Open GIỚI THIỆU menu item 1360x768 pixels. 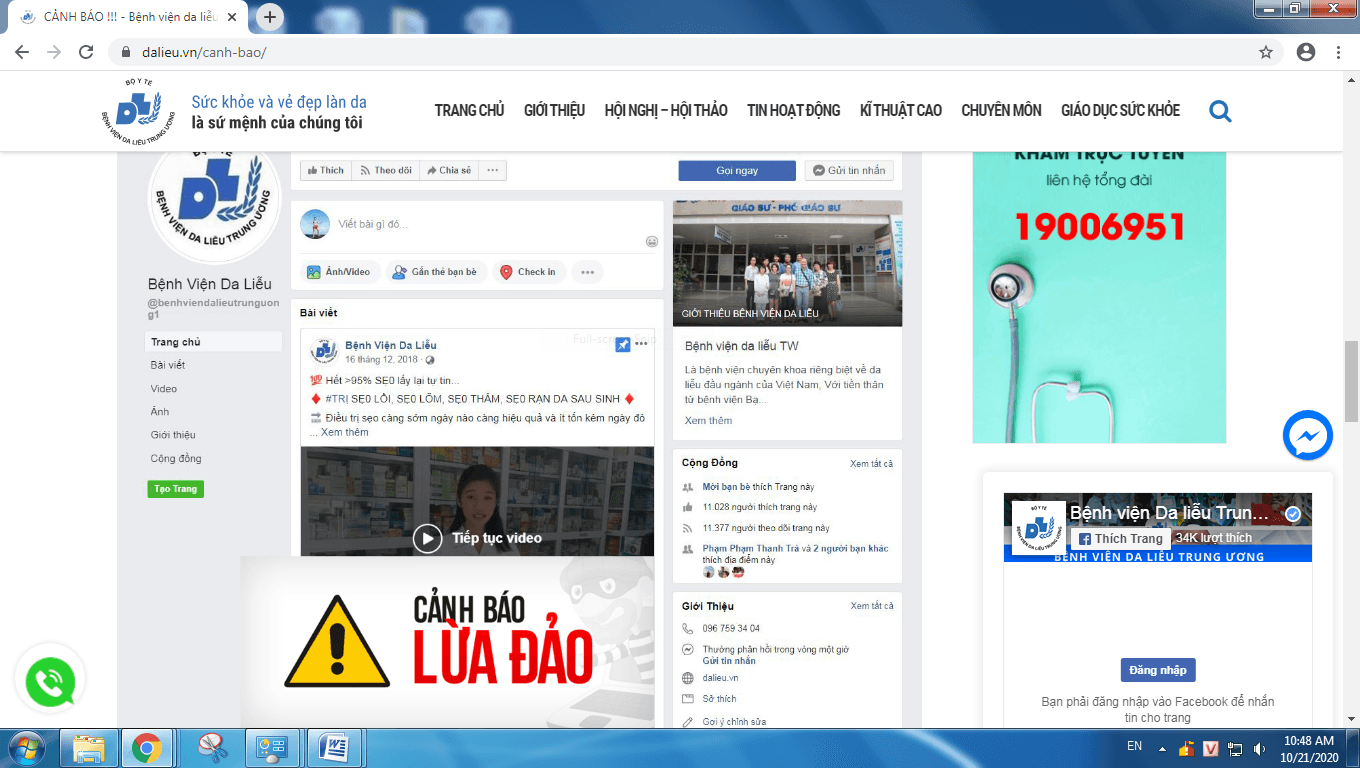[554, 111]
